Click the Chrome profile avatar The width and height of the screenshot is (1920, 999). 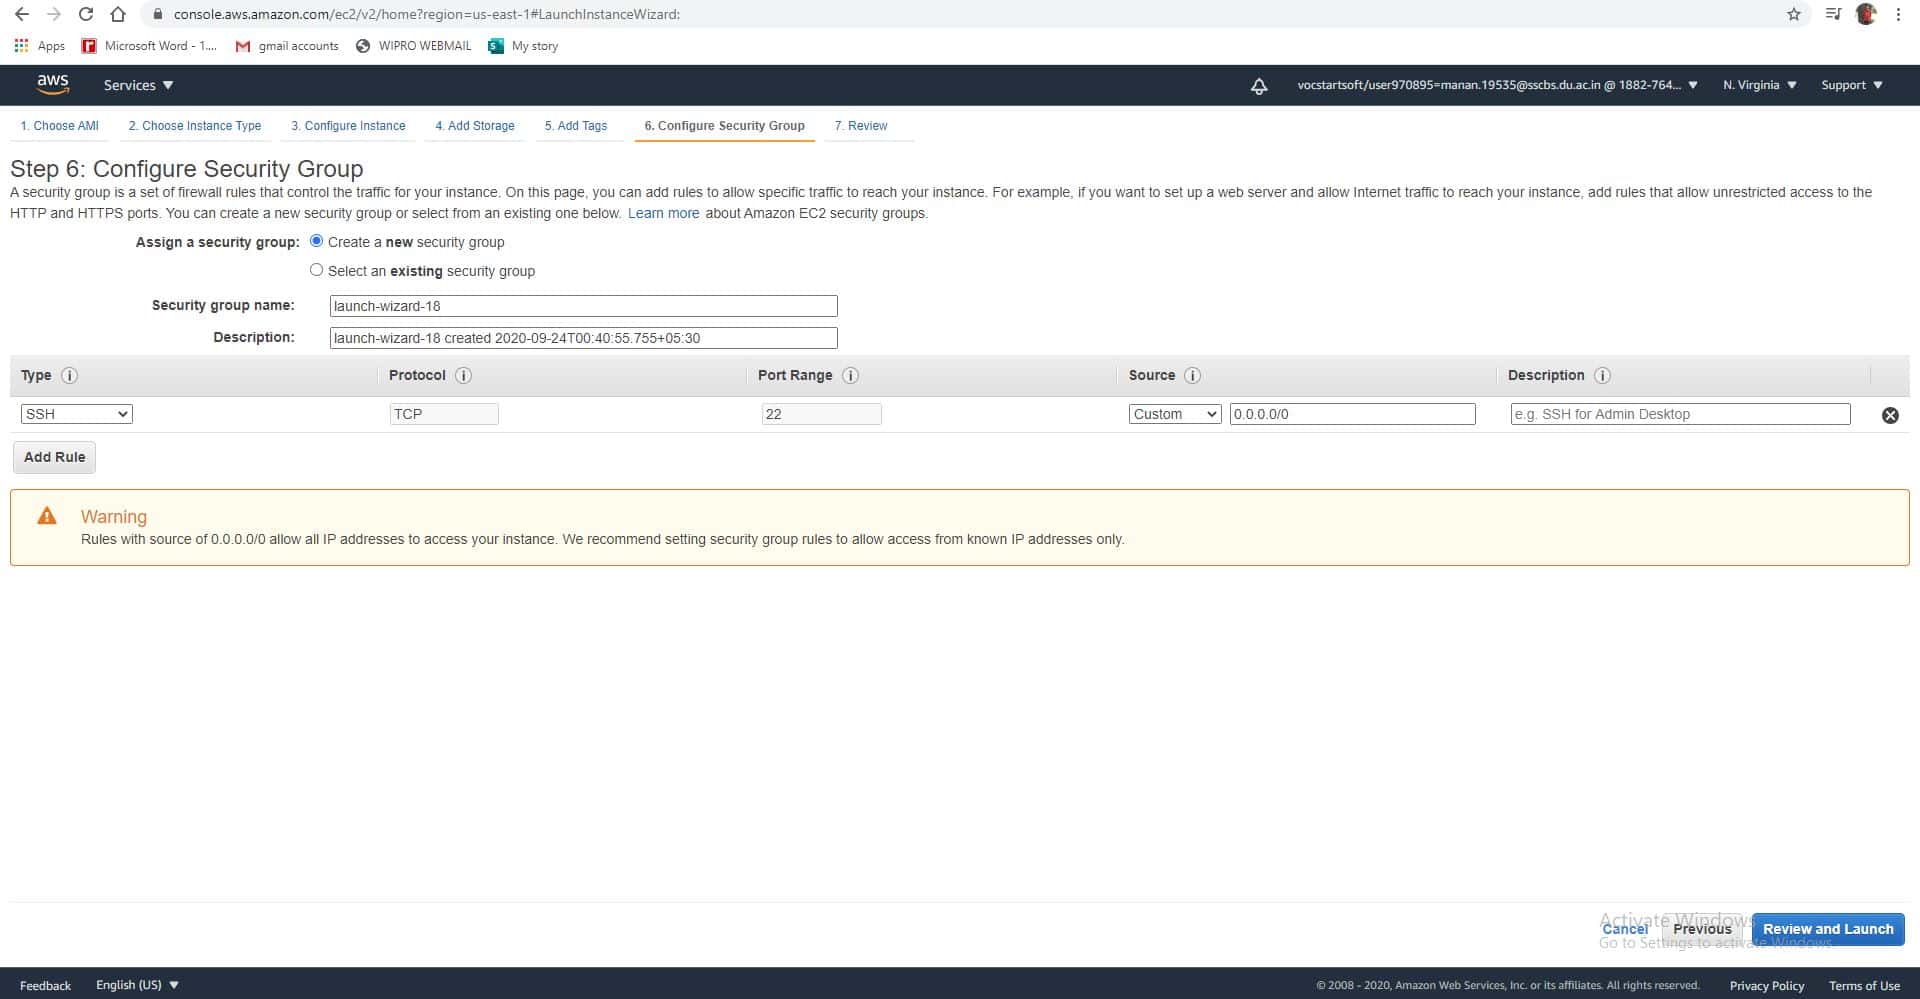(x=1866, y=14)
